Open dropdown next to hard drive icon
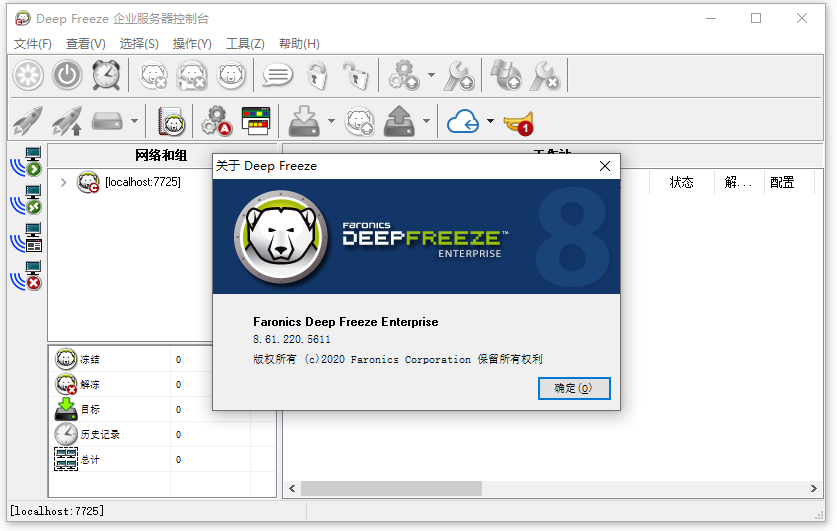The height and width of the screenshot is (531, 837). [x=135, y=121]
